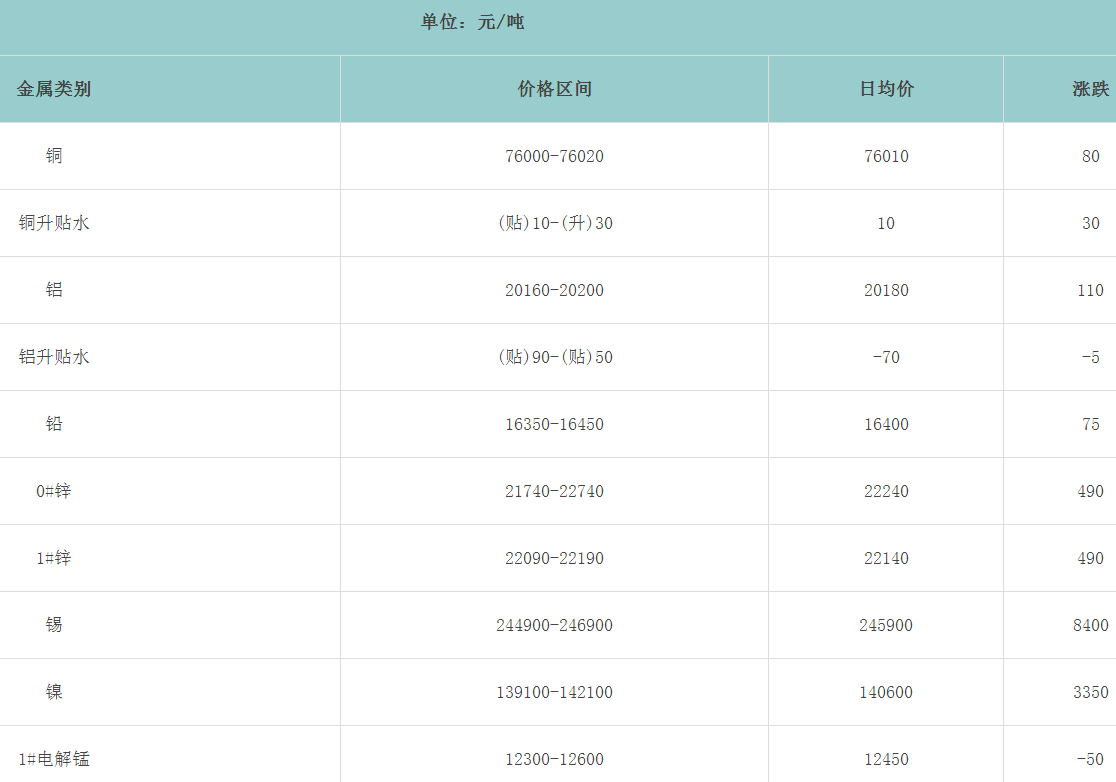Select the 锡 change value 8400
Image resolution: width=1116 pixels, height=782 pixels.
click(x=1090, y=625)
